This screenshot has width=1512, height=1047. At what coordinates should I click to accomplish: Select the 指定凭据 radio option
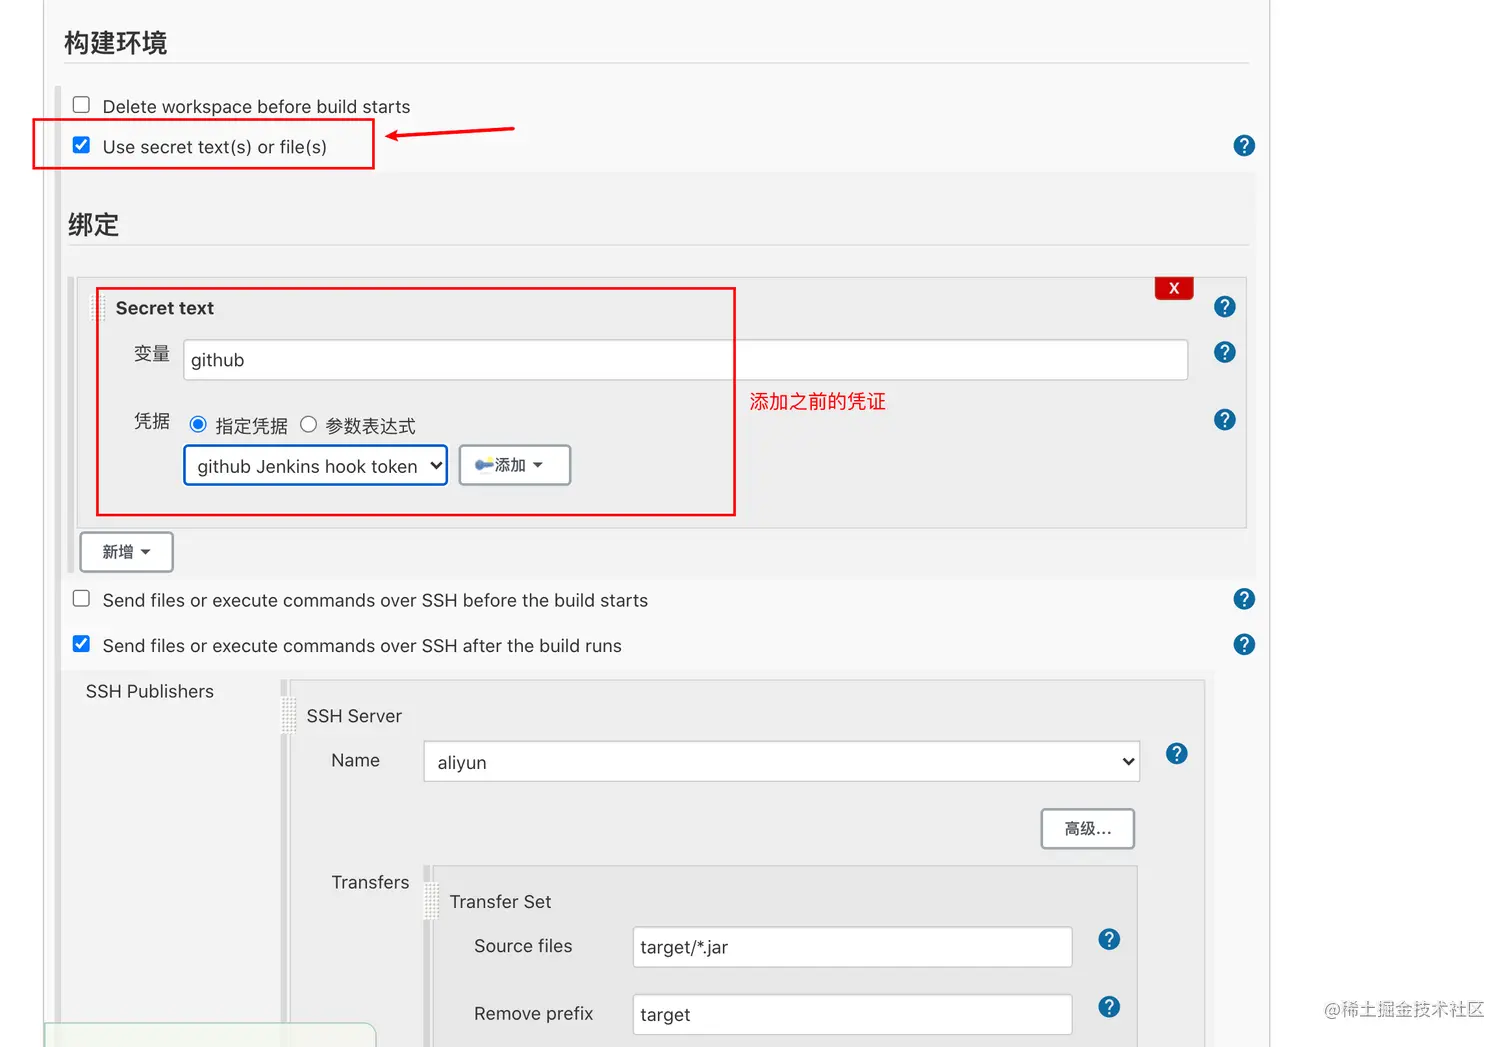tap(198, 425)
